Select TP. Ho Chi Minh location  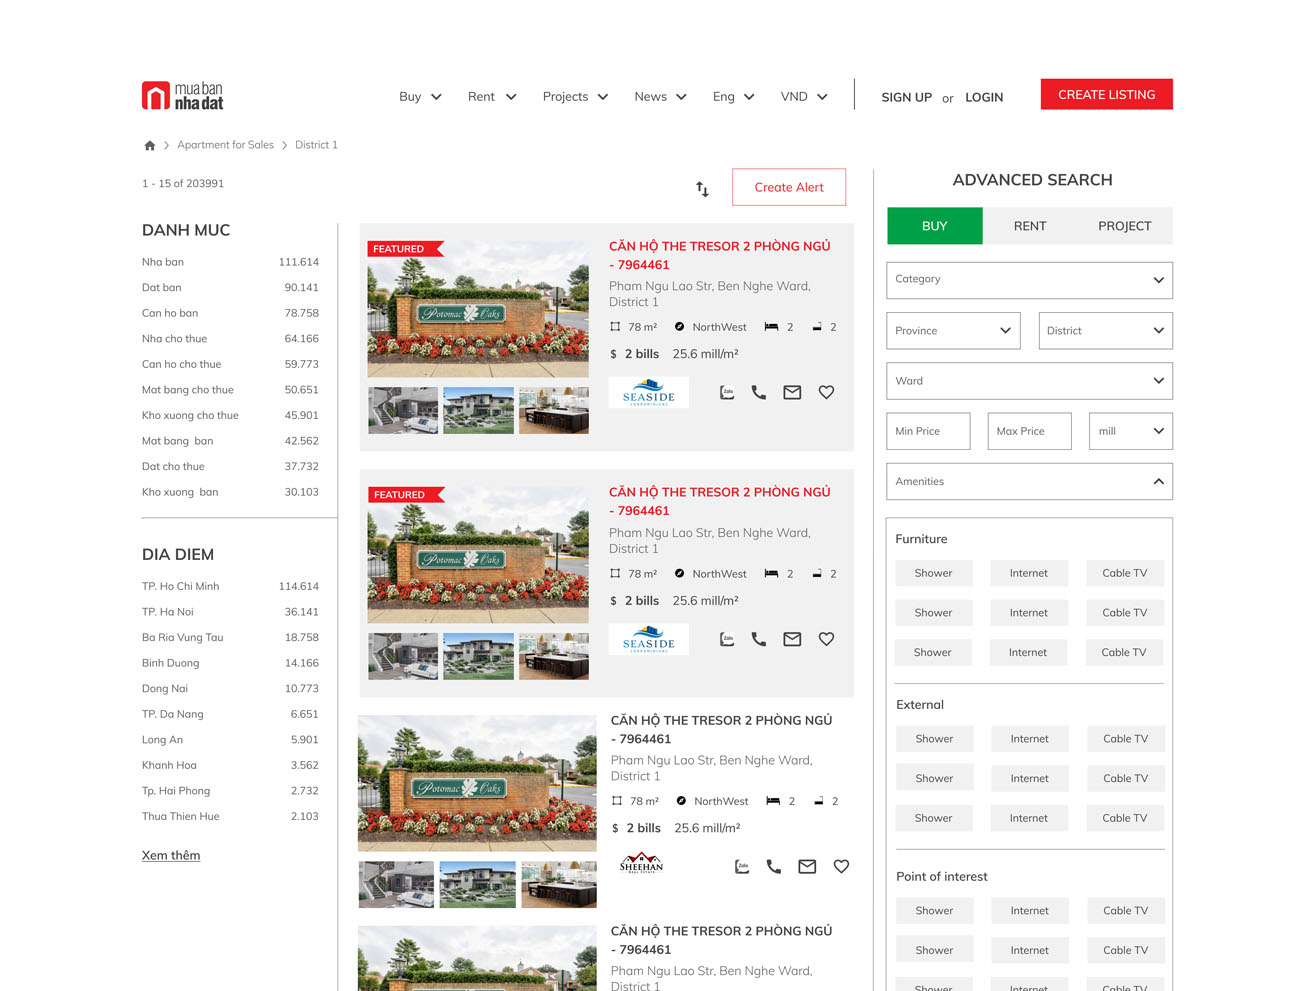pyautogui.click(x=230, y=586)
